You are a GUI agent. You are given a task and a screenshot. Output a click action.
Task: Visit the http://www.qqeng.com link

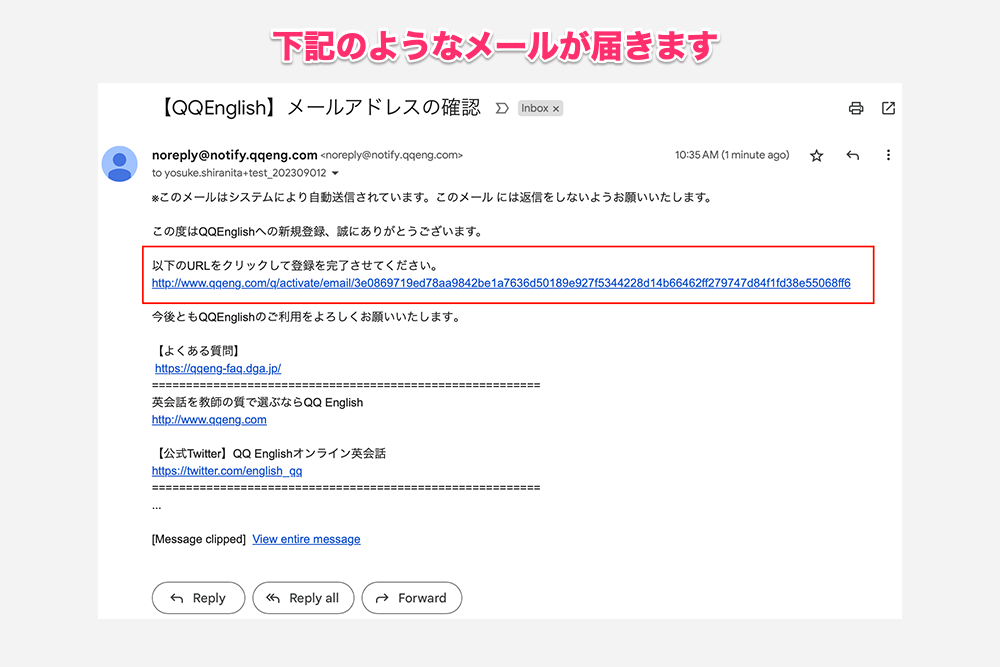pos(209,420)
